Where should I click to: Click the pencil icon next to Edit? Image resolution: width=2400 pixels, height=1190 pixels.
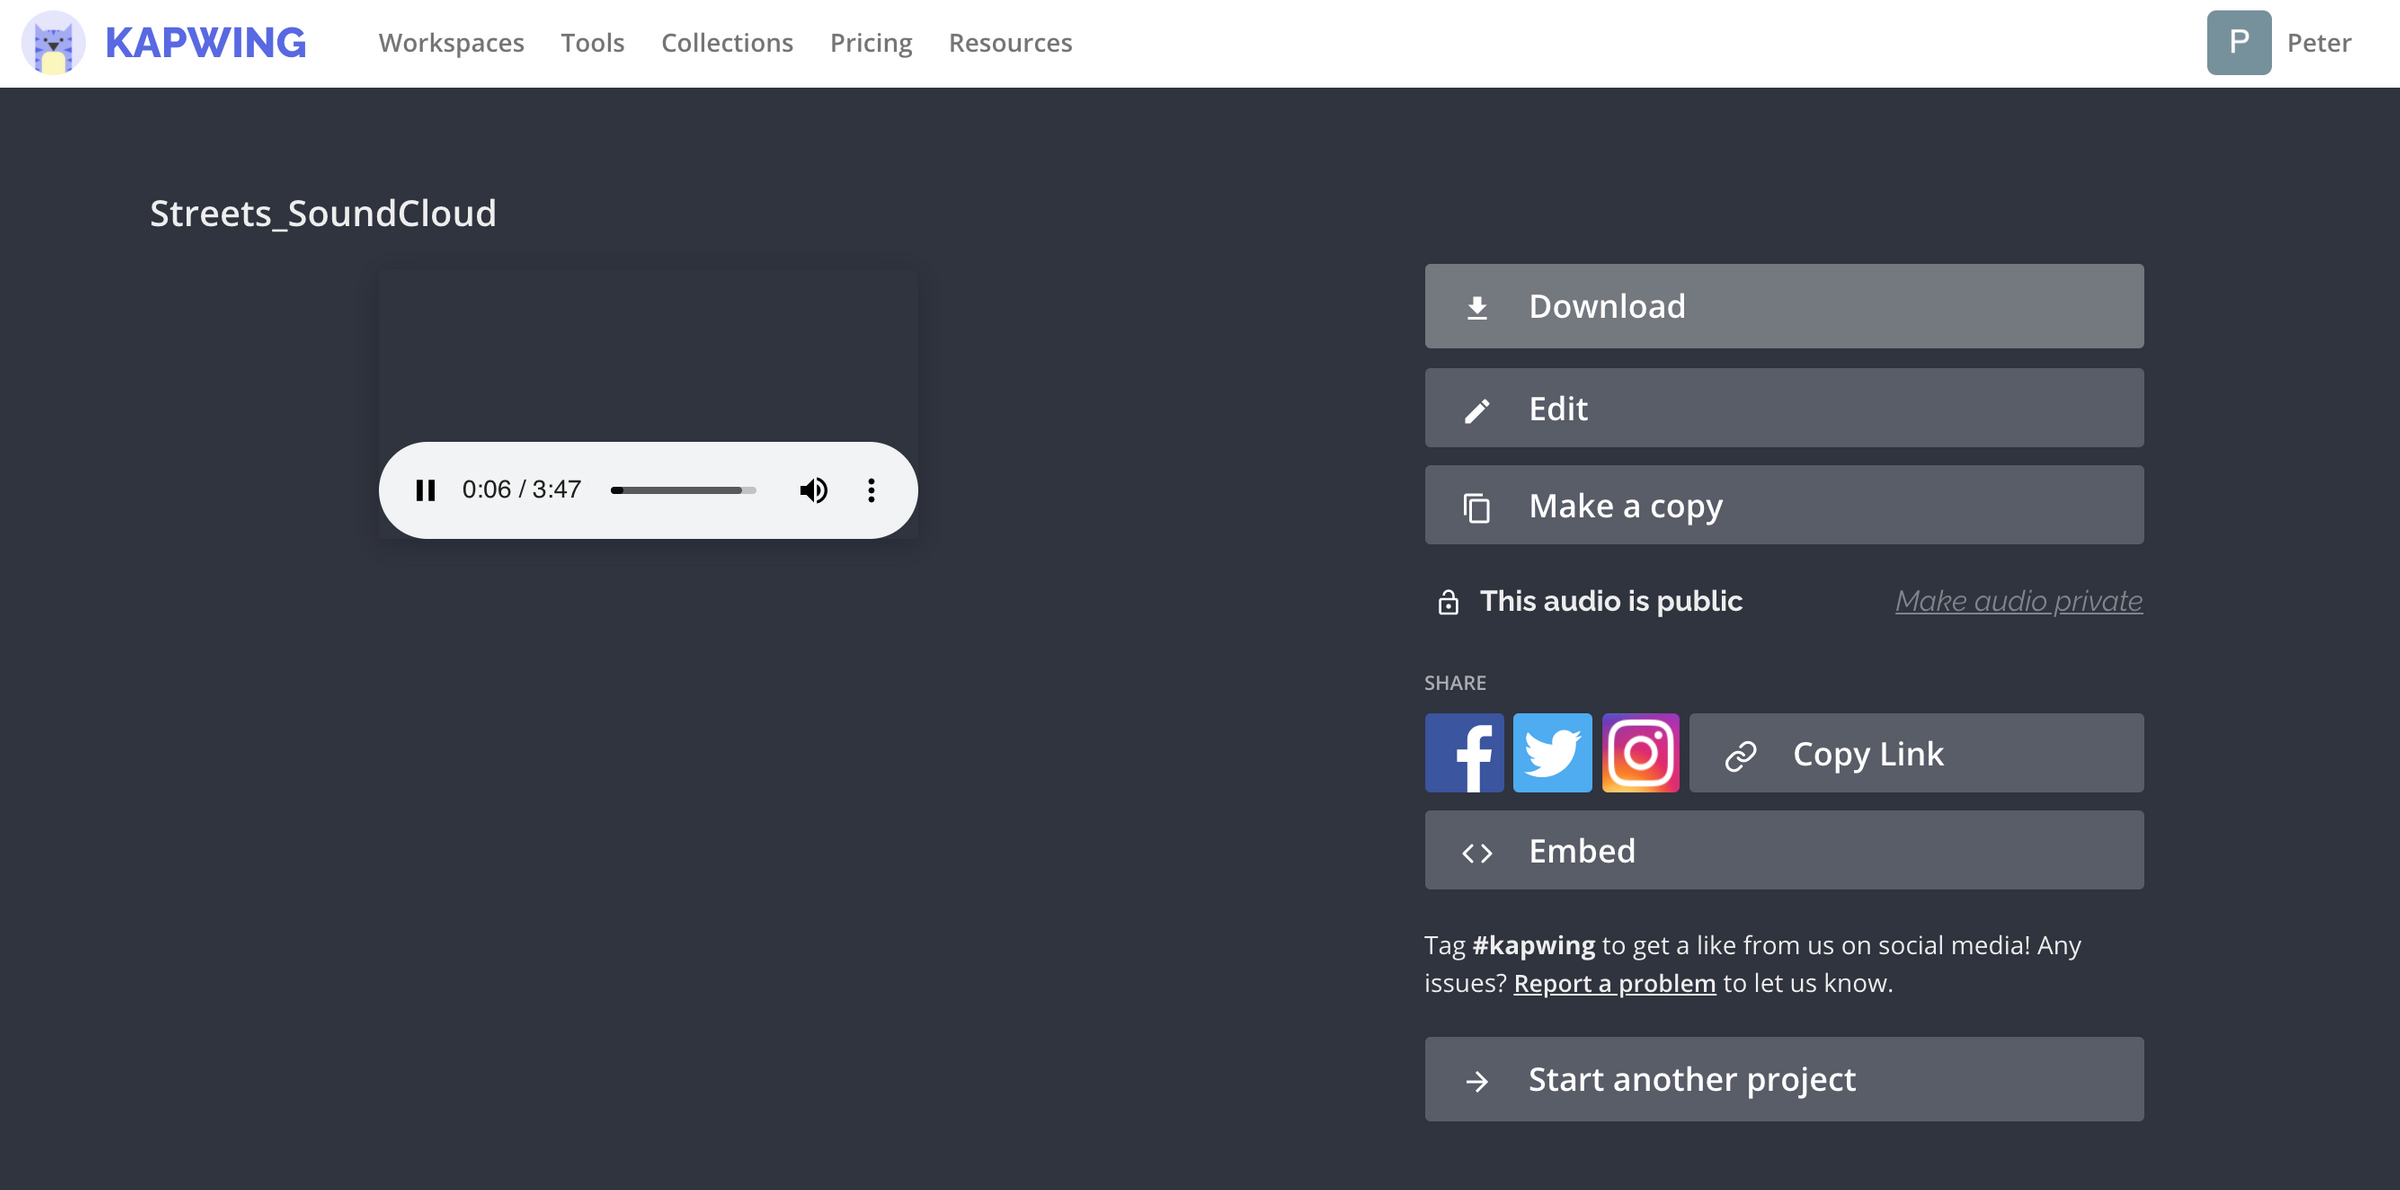coord(1478,408)
